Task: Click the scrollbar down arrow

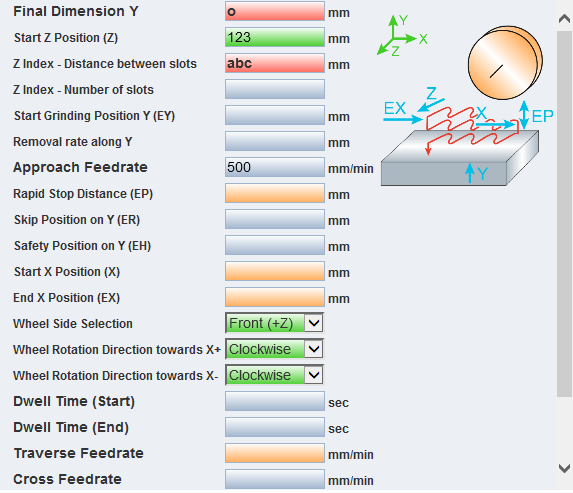Action: (x=565, y=468)
